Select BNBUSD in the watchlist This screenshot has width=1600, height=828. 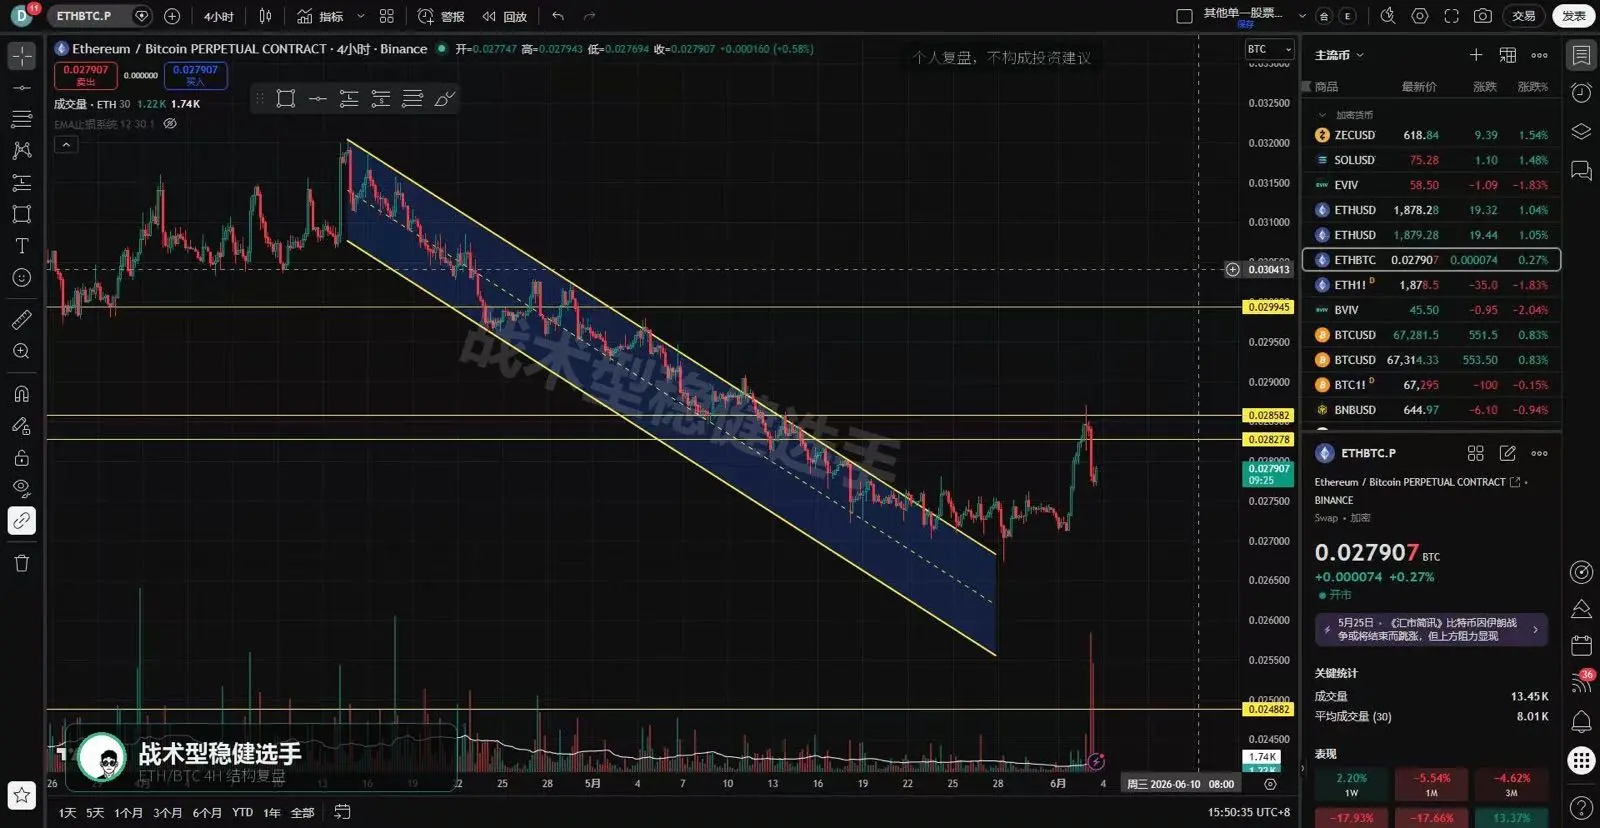(x=1431, y=410)
